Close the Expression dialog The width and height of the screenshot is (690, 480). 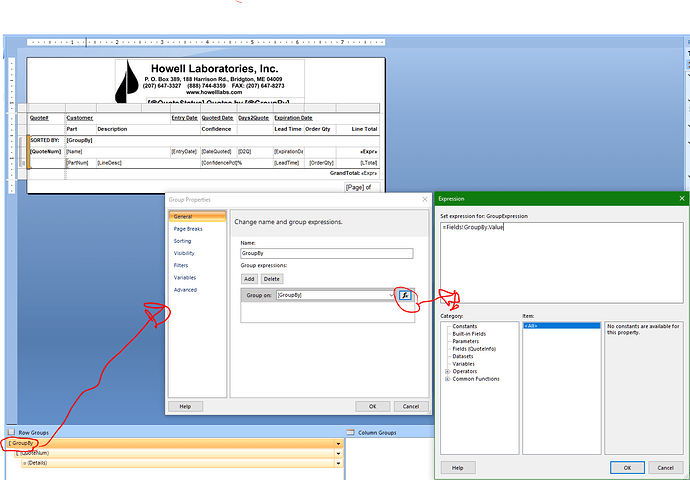pyautogui.click(x=682, y=199)
